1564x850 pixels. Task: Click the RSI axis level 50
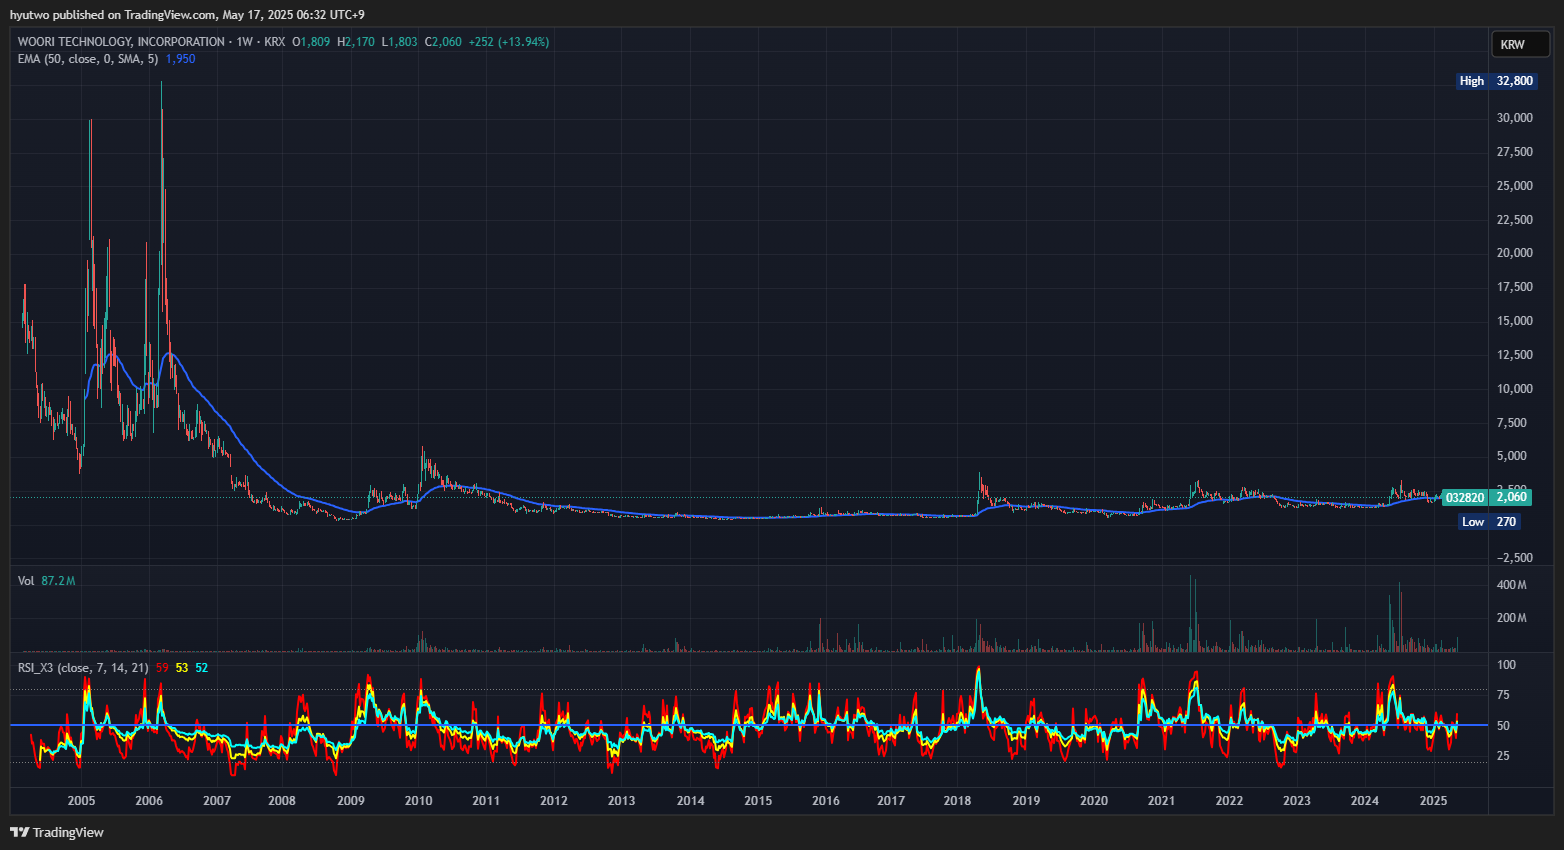click(1503, 726)
